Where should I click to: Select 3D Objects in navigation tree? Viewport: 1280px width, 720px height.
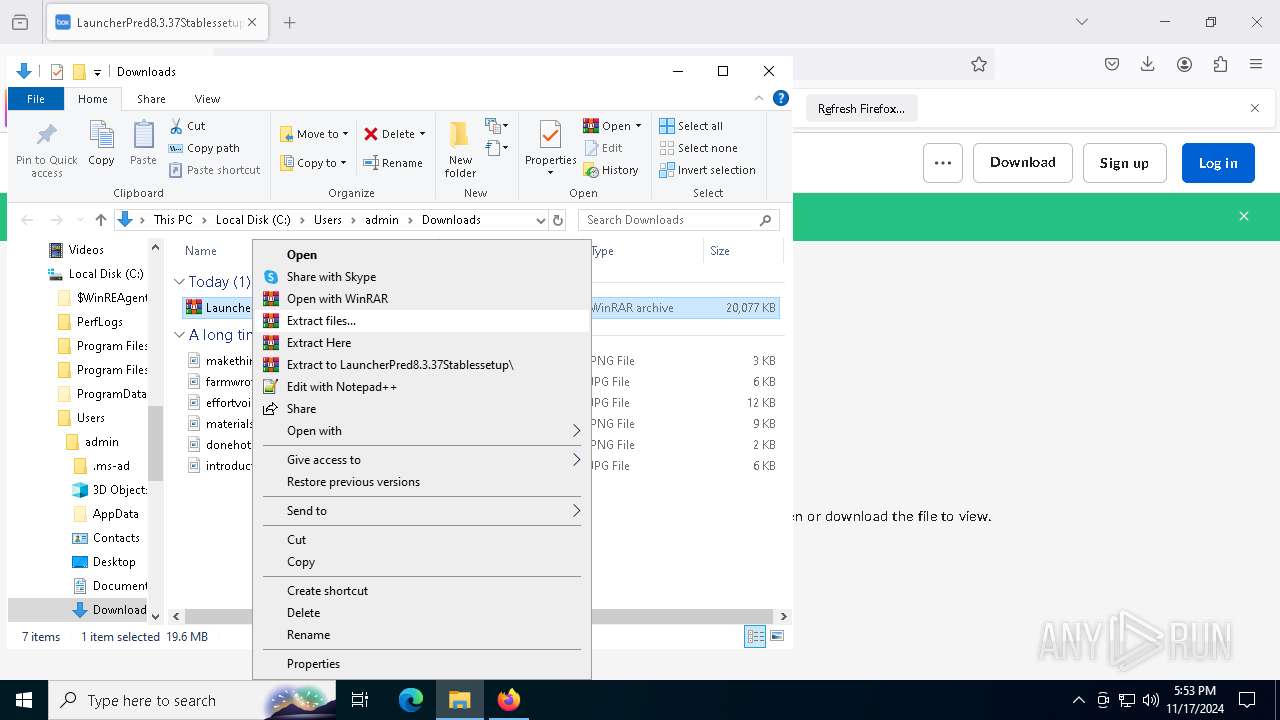coord(110,490)
